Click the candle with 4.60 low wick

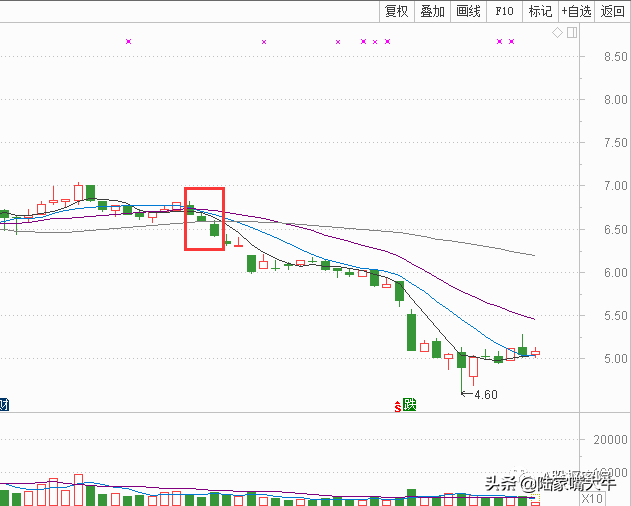(461, 360)
